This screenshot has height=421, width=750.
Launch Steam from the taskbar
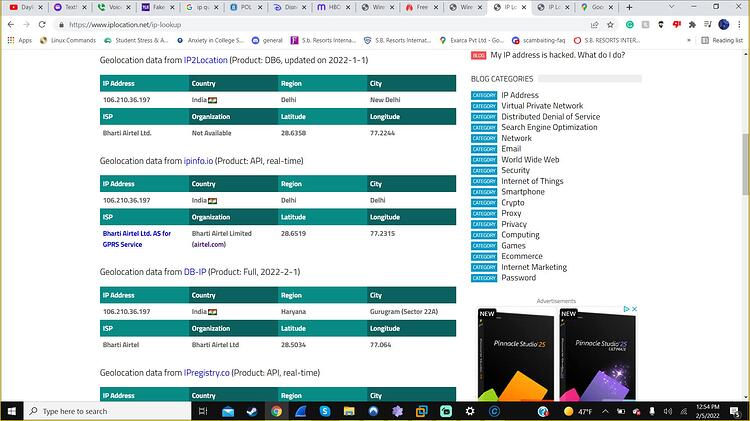(252, 411)
